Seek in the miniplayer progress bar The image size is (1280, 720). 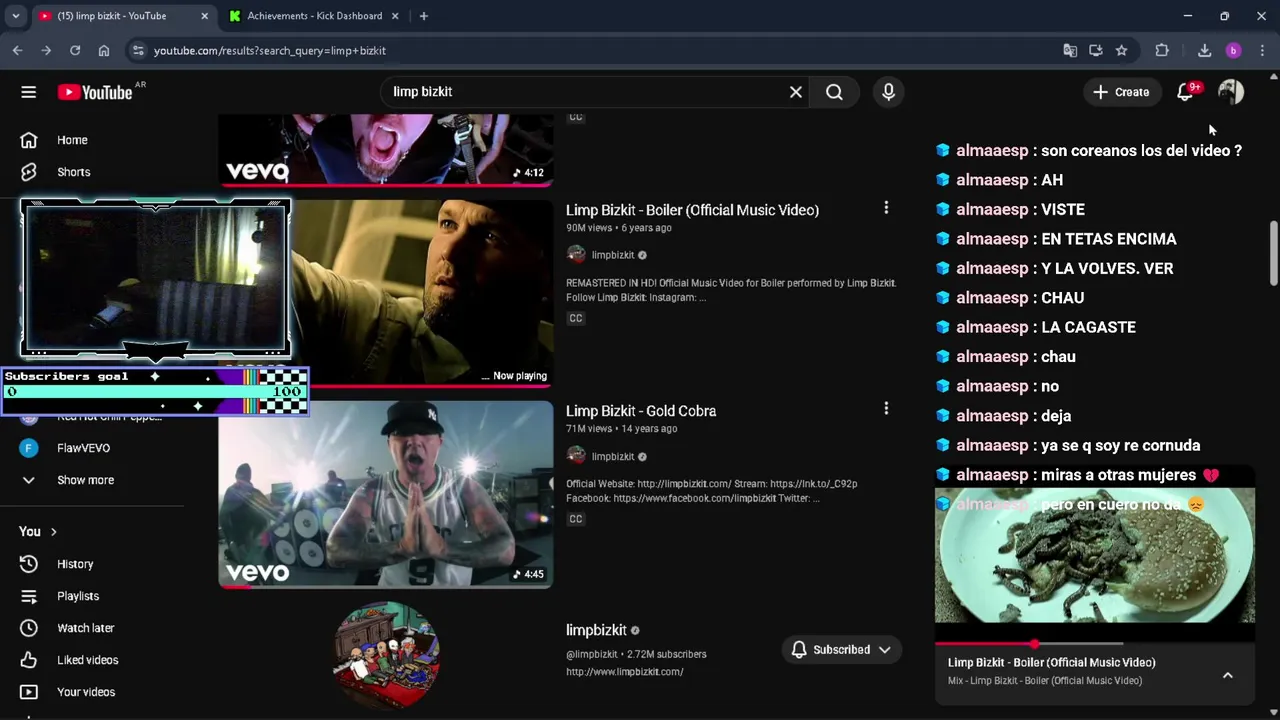click(1095, 644)
